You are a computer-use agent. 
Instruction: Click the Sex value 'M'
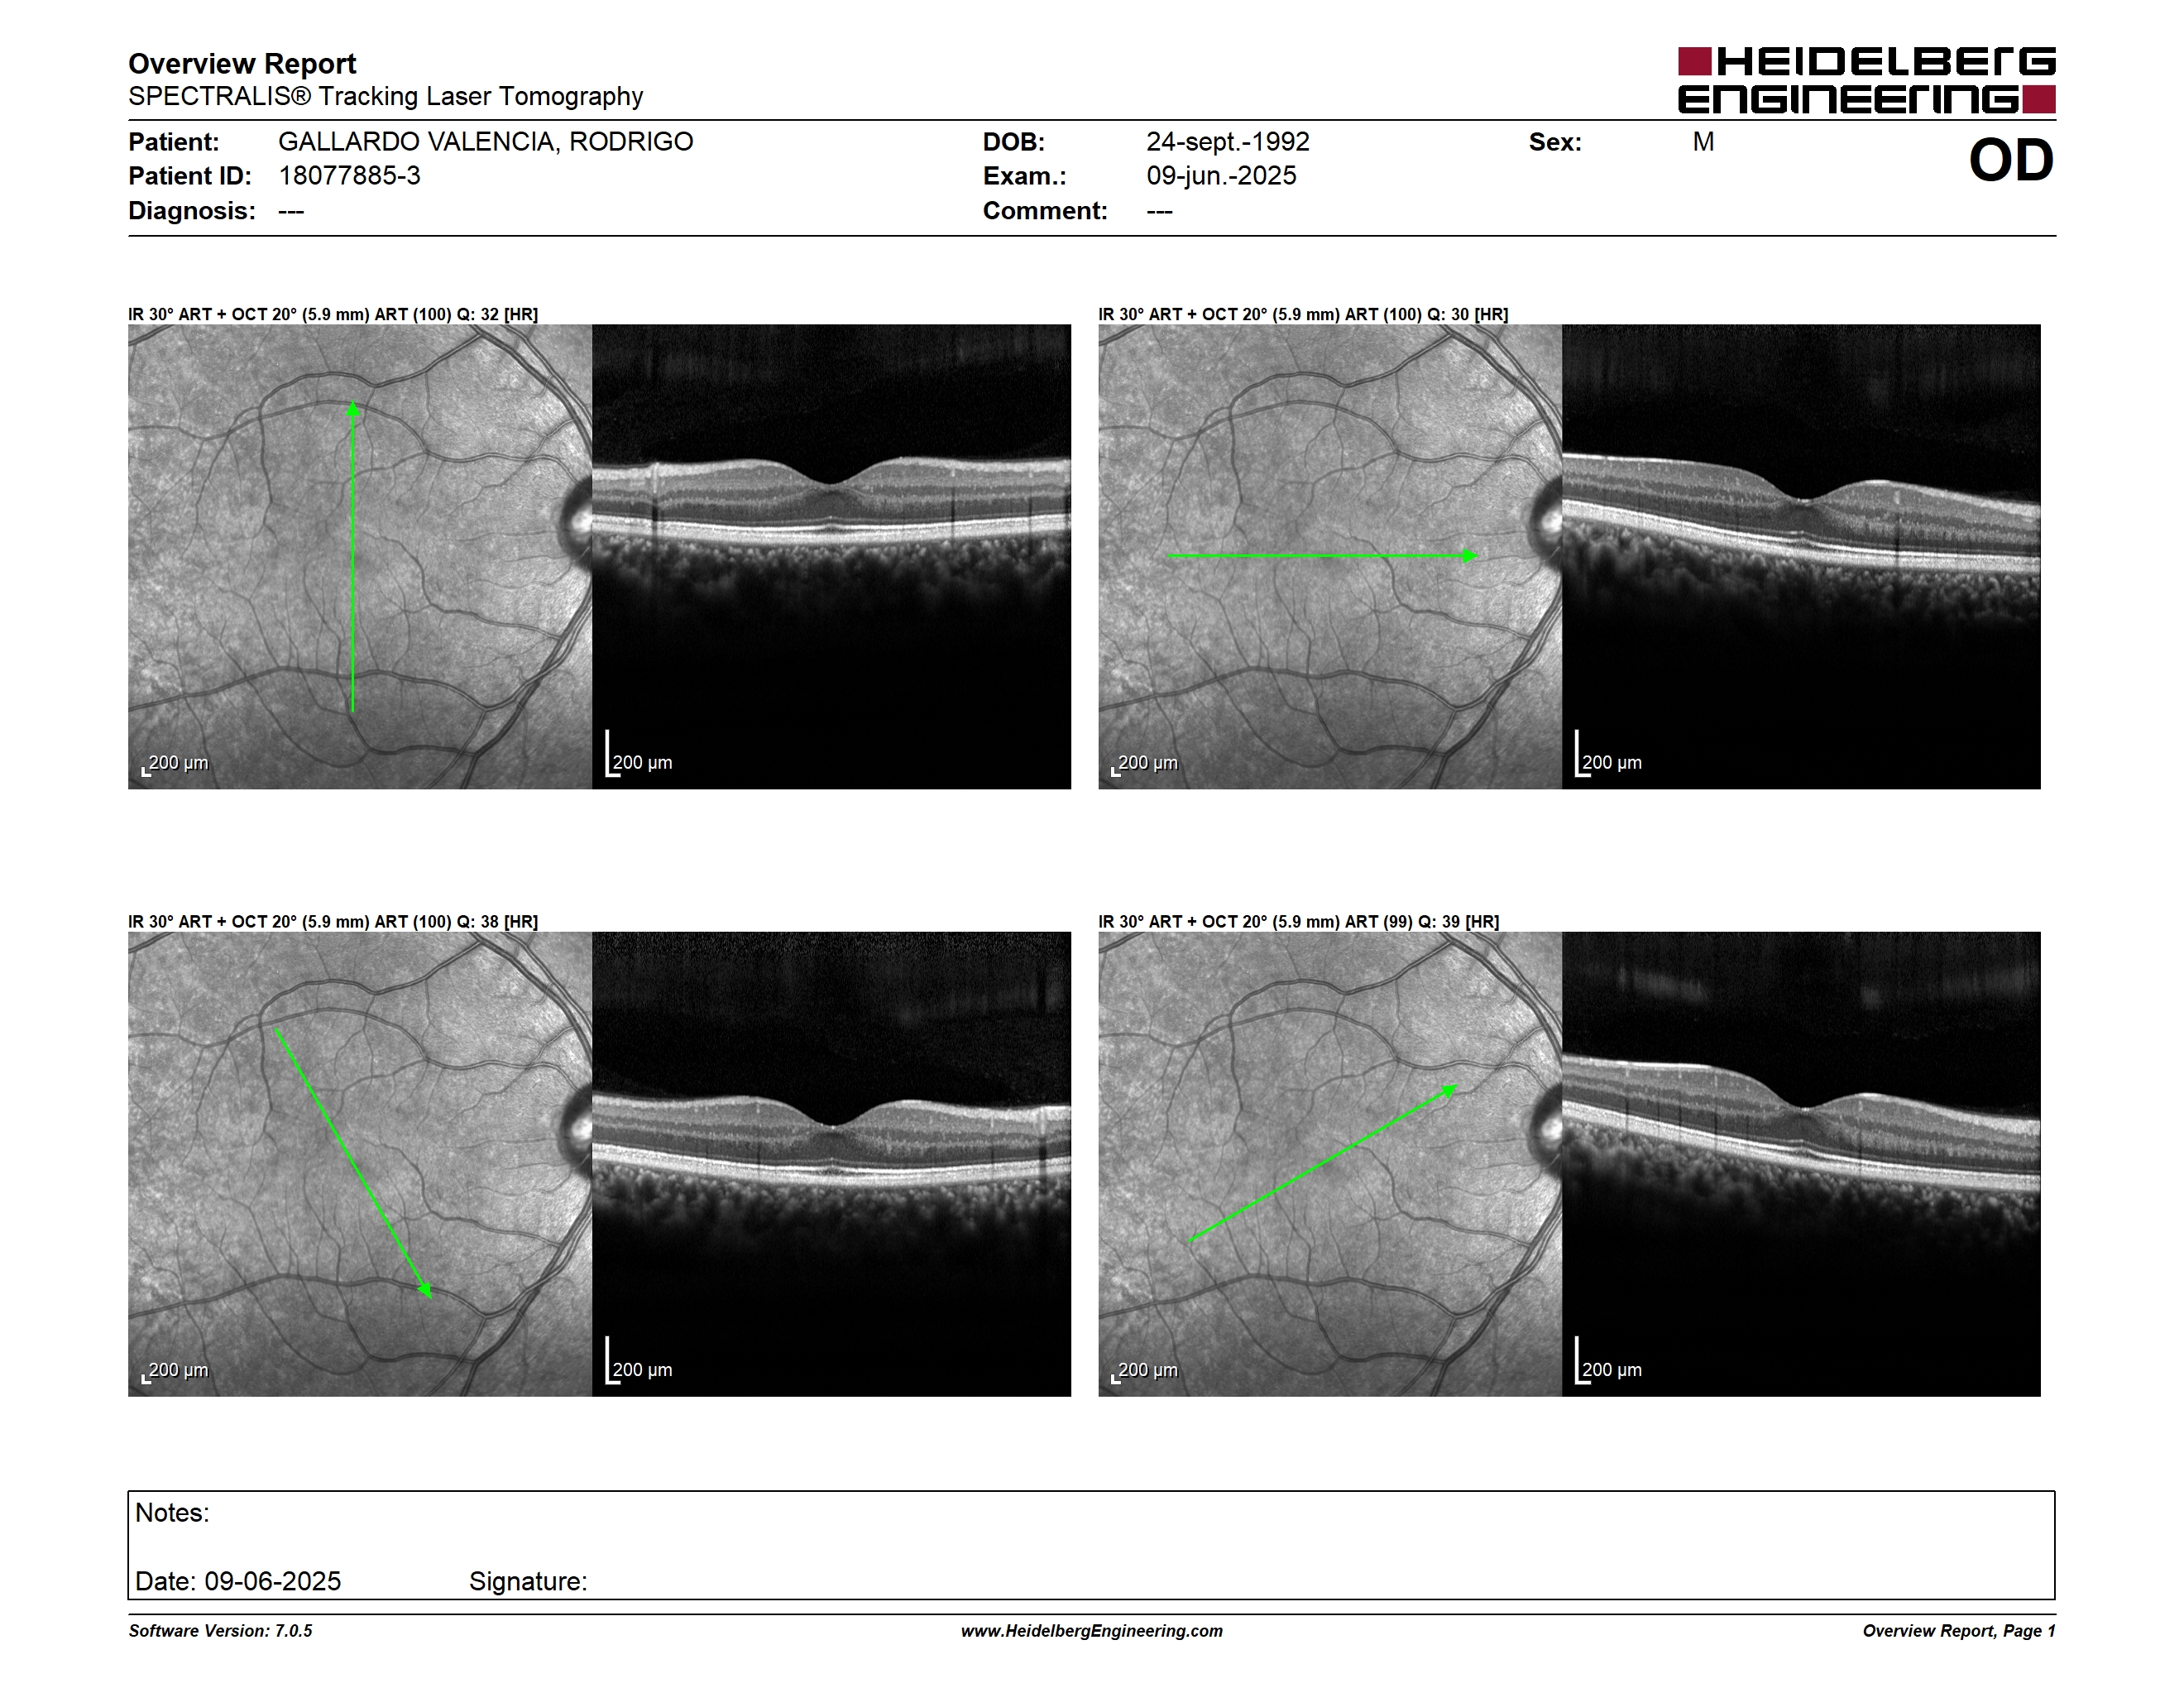point(1703,142)
